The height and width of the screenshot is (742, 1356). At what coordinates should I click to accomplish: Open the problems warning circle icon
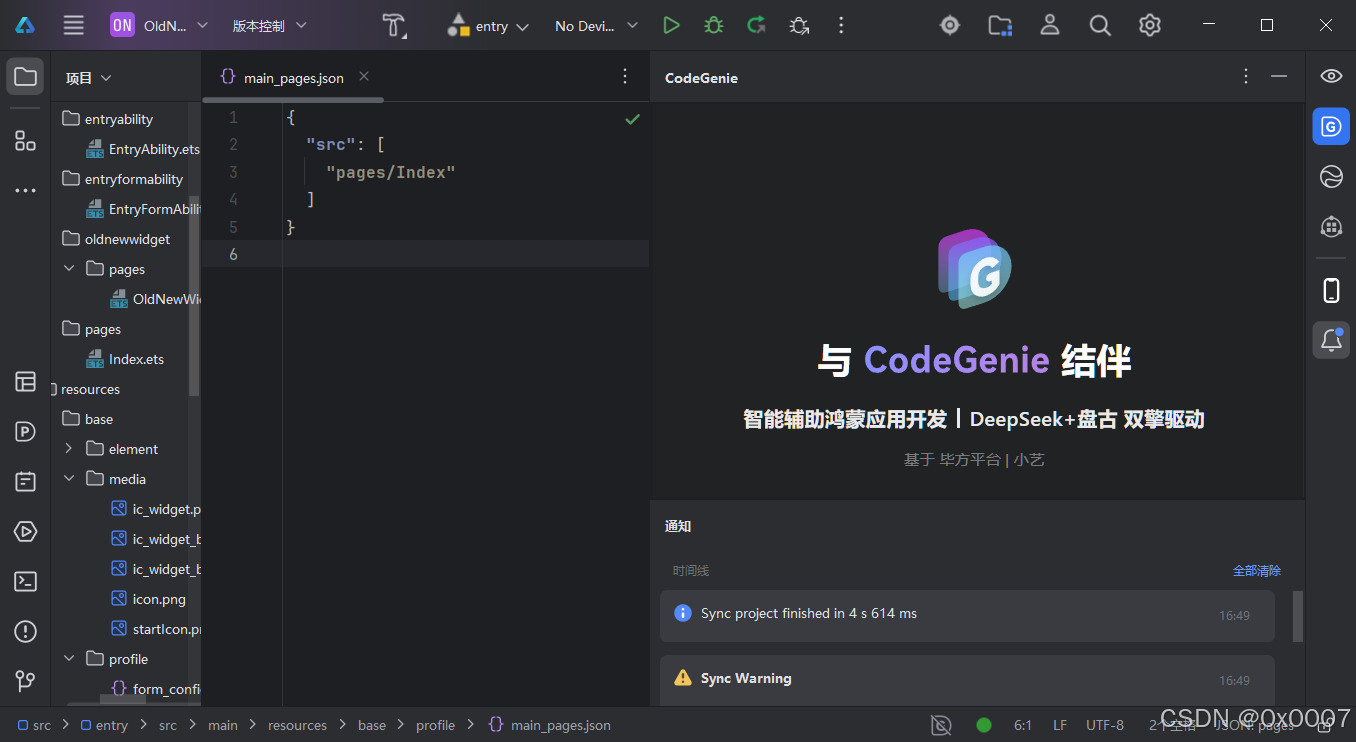click(x=26, y=631)
